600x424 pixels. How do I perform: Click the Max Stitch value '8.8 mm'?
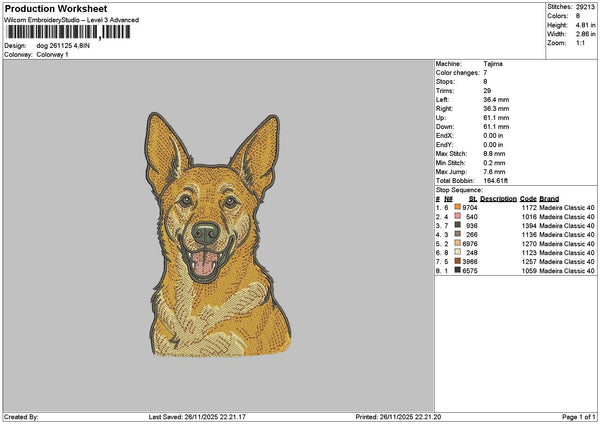494,154
